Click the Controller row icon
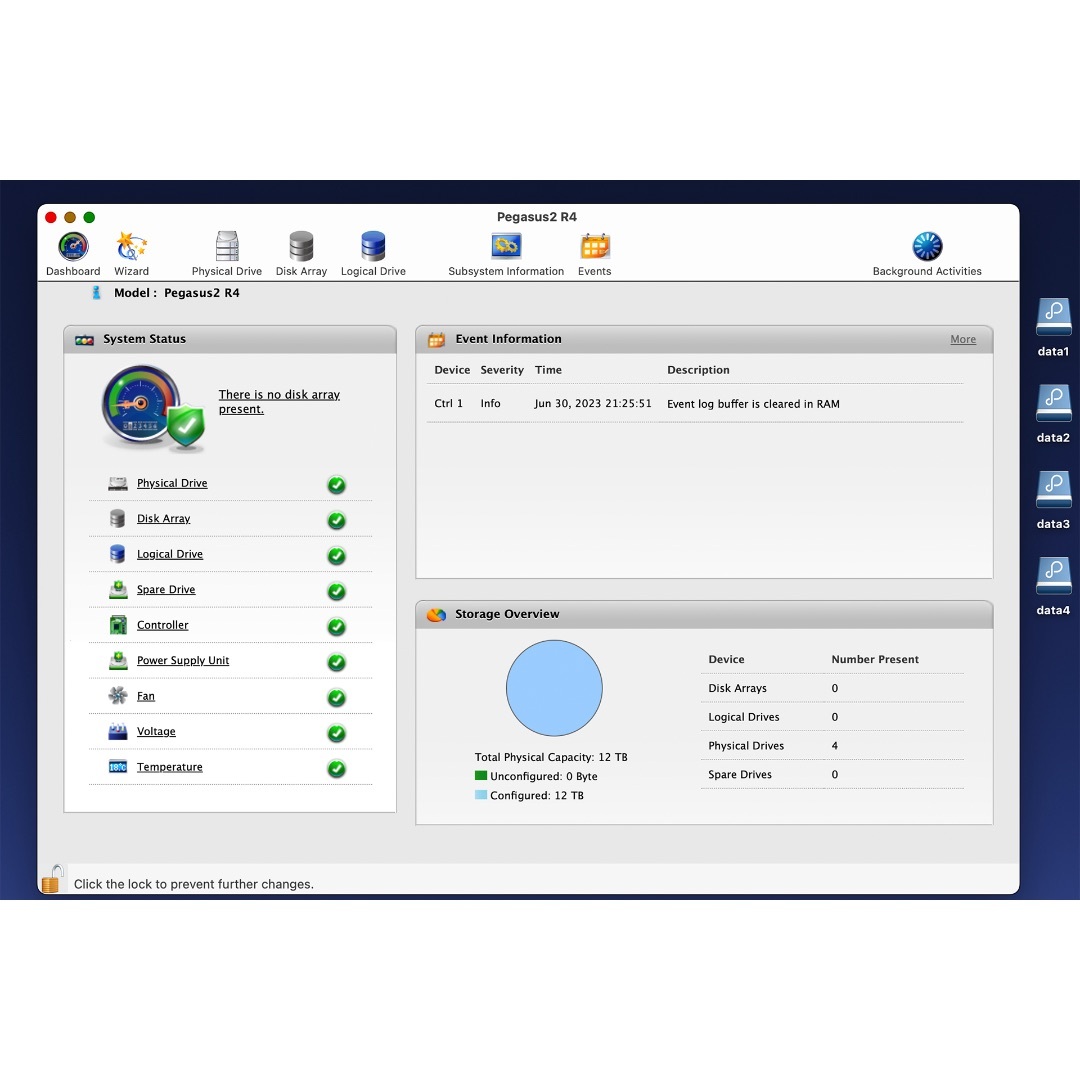This screenshot has height=1080, width=1080. (x=118, y=625)
